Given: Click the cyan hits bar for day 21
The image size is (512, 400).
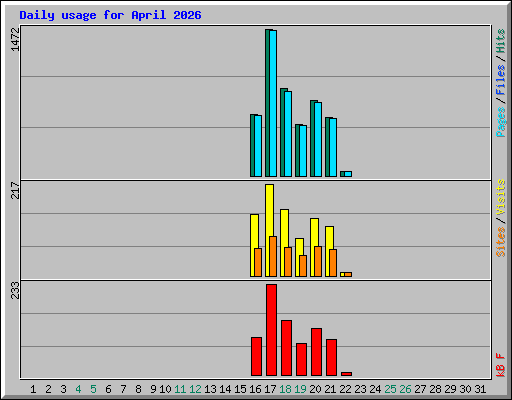Looking at the screenshot, I should pyautogui.click(x=333, y=148).
